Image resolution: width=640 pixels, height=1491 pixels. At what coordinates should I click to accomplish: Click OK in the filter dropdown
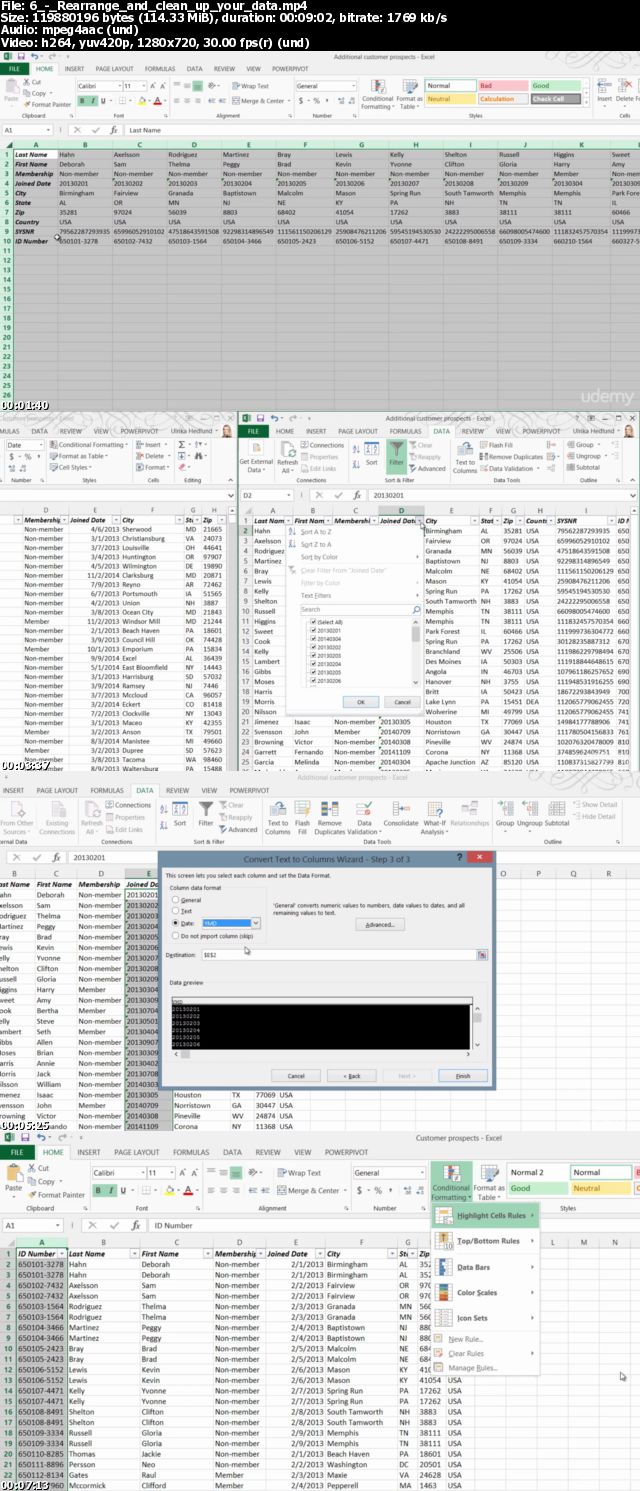point(360,702)
